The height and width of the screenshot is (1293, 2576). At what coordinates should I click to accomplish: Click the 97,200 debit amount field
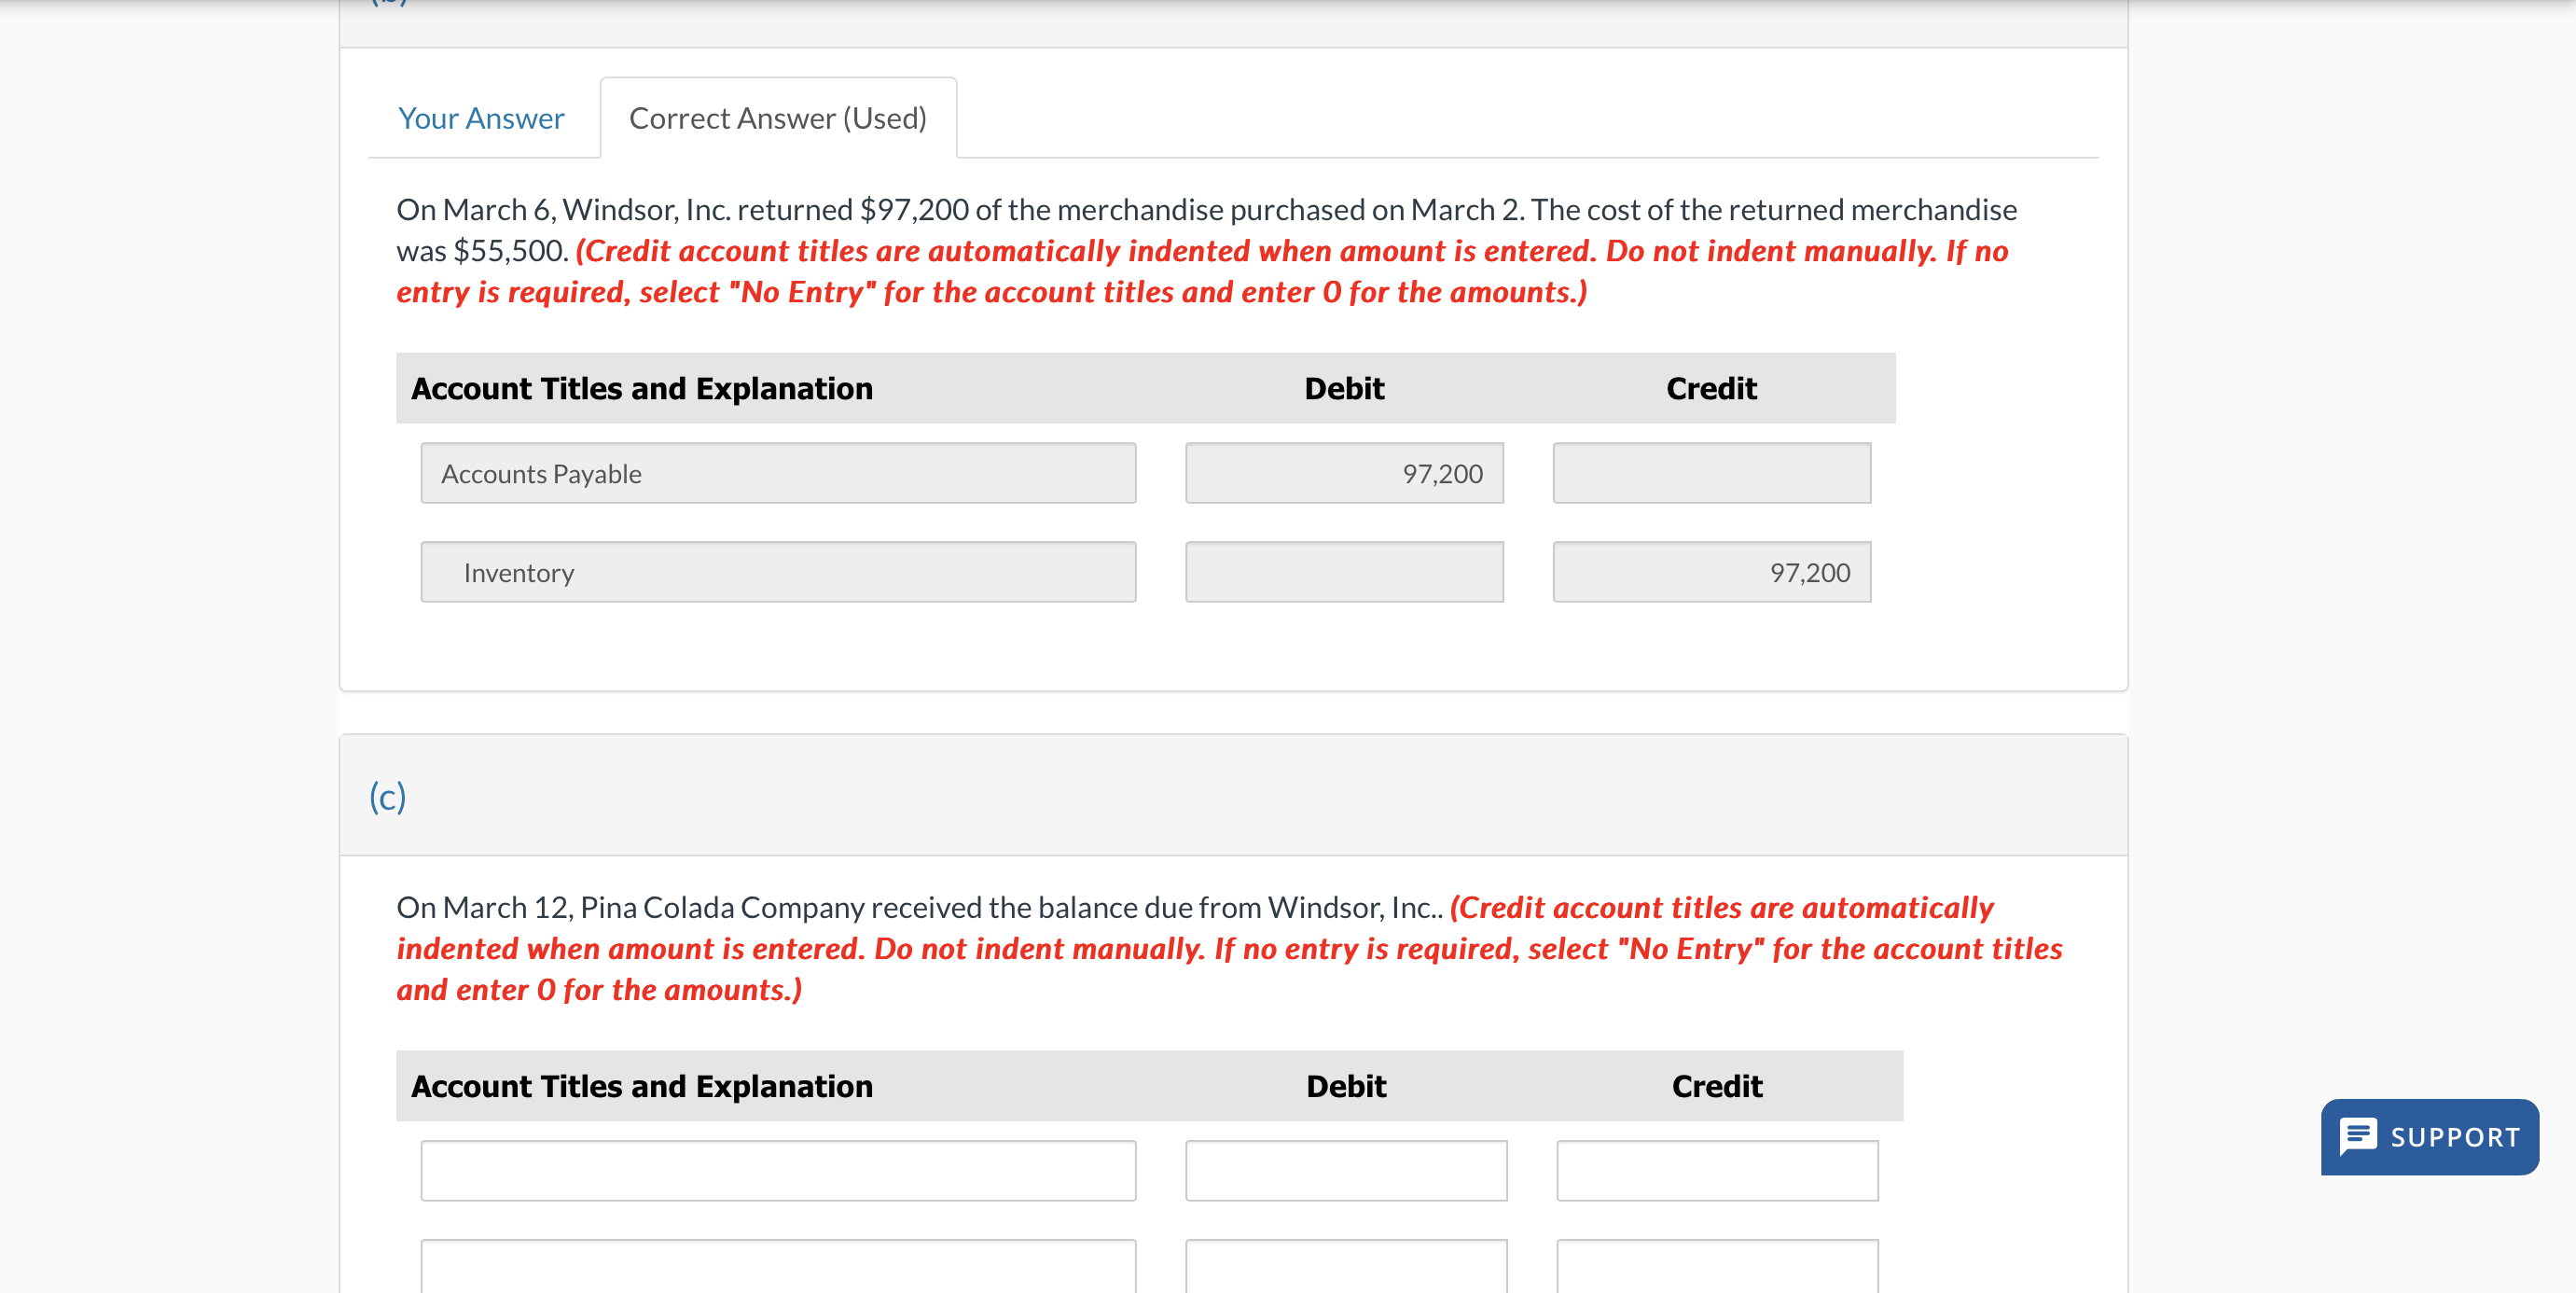click(x=1343, y=473)
